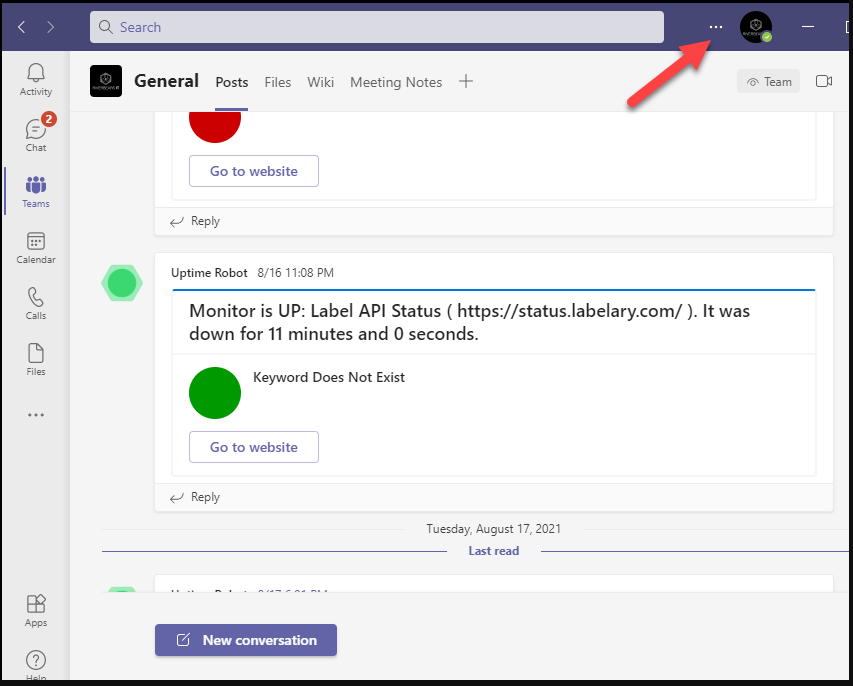Start a video meeting with camera icon
The height and width of the screenshot is (686, 853).
tap(824, 82)
